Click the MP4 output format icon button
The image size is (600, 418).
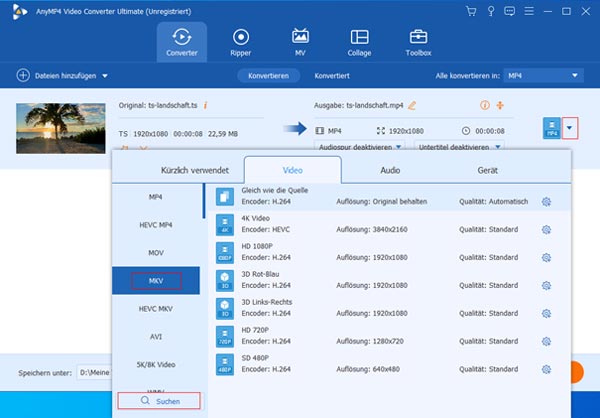[x=552, y=128]
